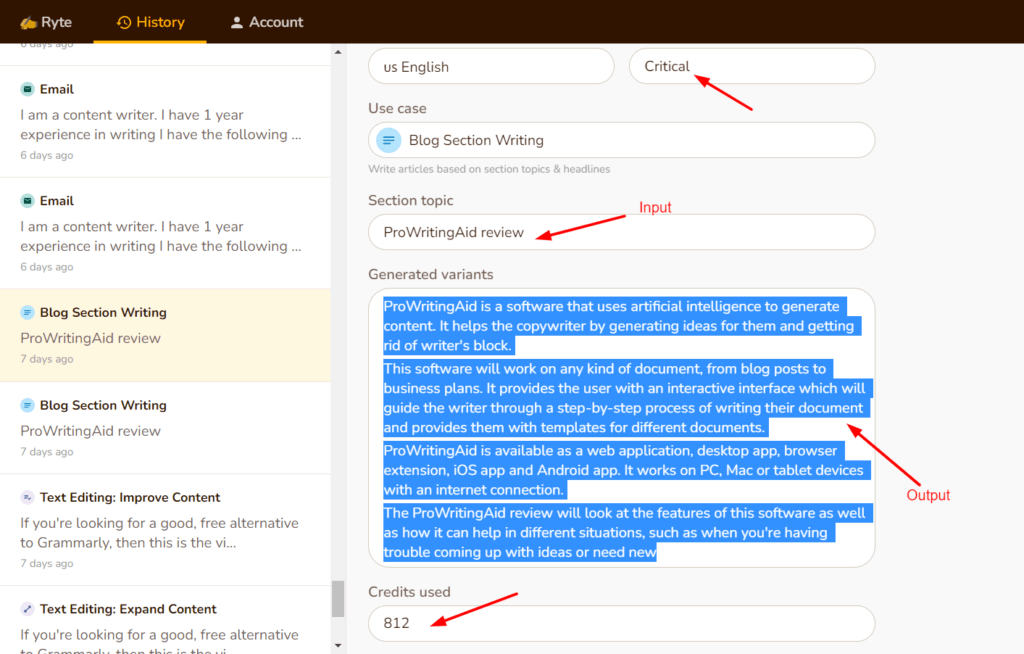
Task: Click the Credits used field showing 812
Action: click(x=621, y=623)
